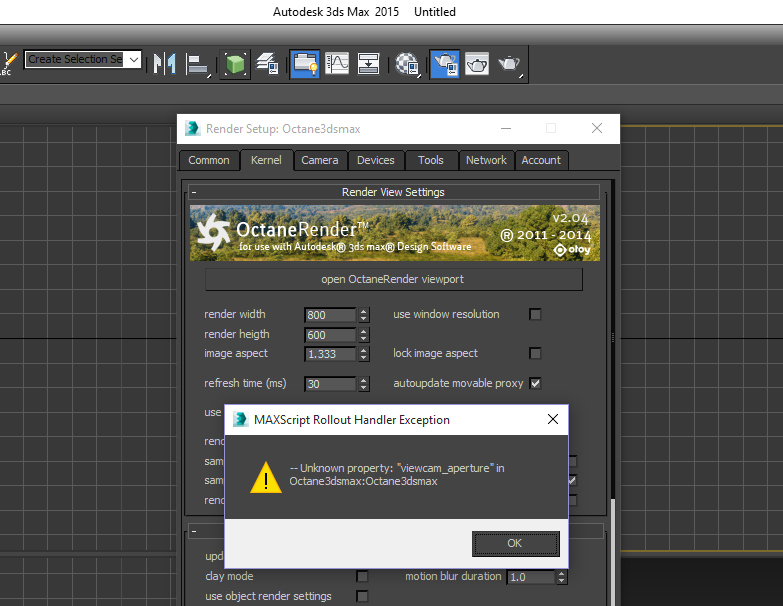Toggle the Ribbon panel icon
783x606 pixels.
point(305,64)
